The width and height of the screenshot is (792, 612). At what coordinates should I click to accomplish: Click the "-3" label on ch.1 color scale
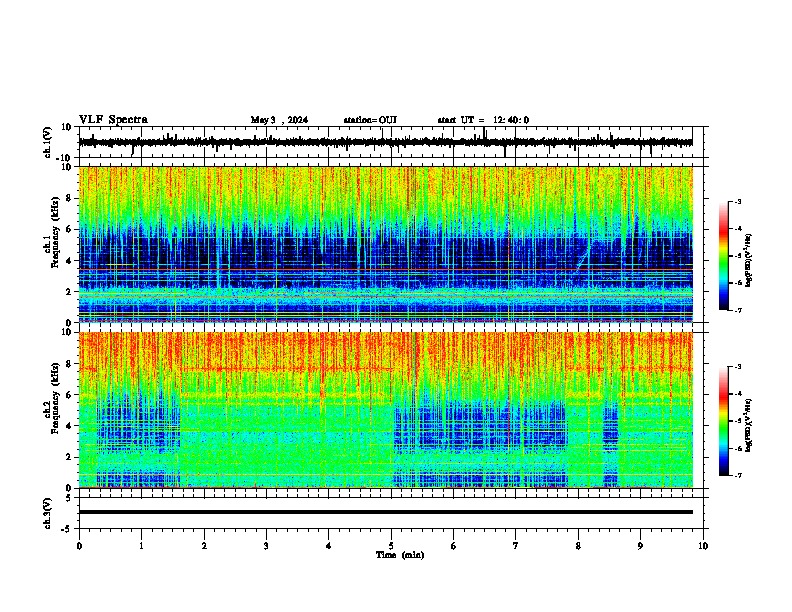737,201
